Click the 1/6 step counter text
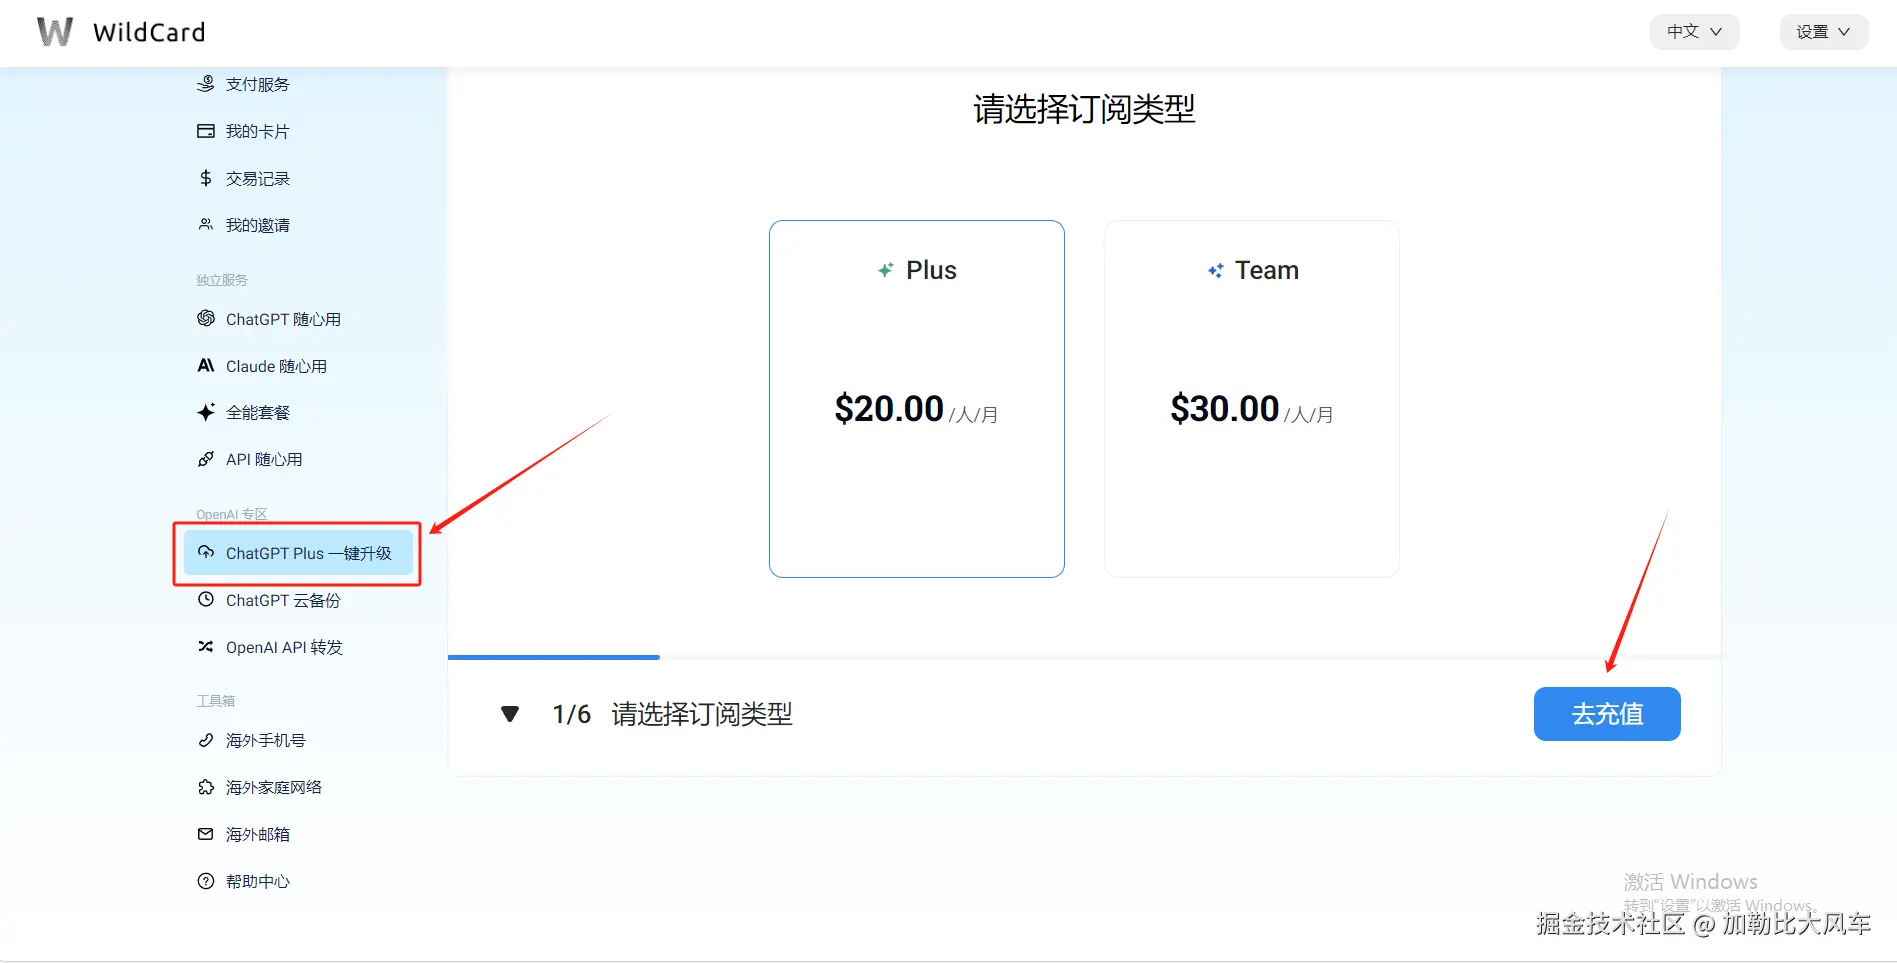 click(x=571, y=714)
